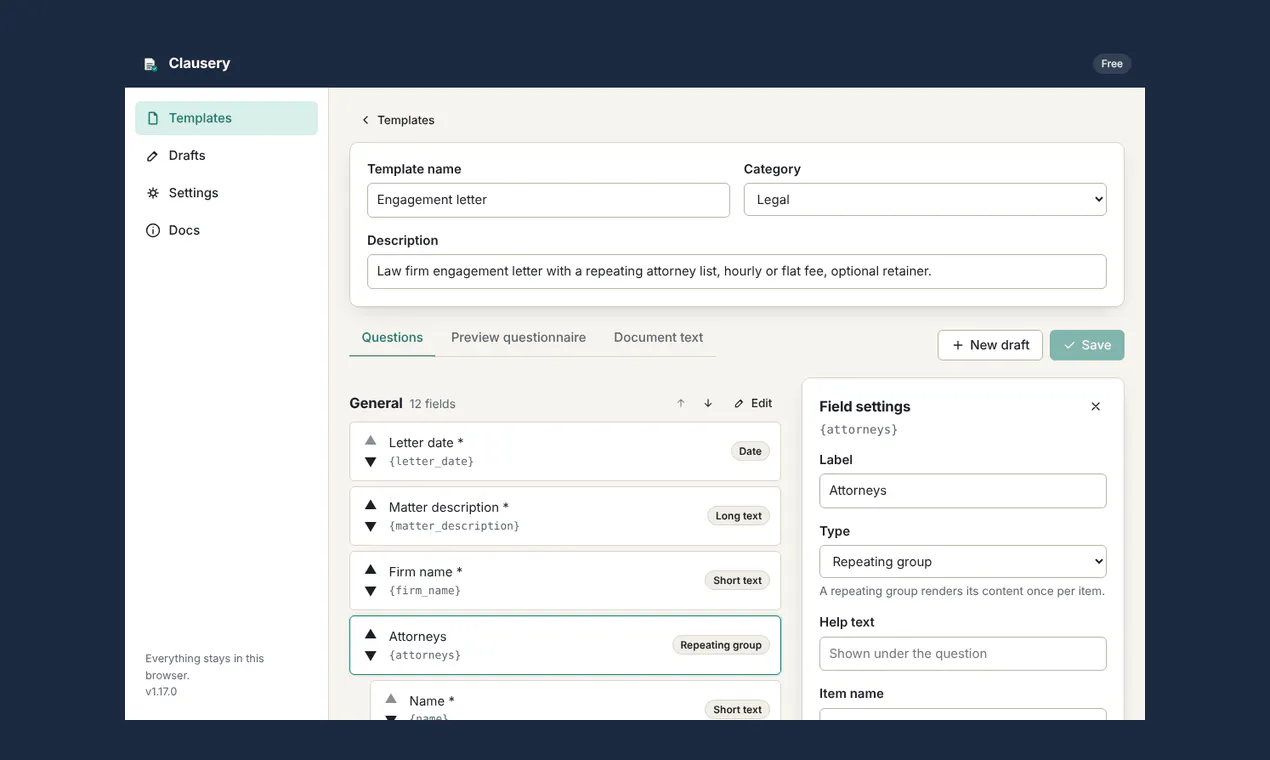Image resolution: width=1270 pixels, height=760 pixels.
Task: Create a New draft
Action: [x=990, y=345]
